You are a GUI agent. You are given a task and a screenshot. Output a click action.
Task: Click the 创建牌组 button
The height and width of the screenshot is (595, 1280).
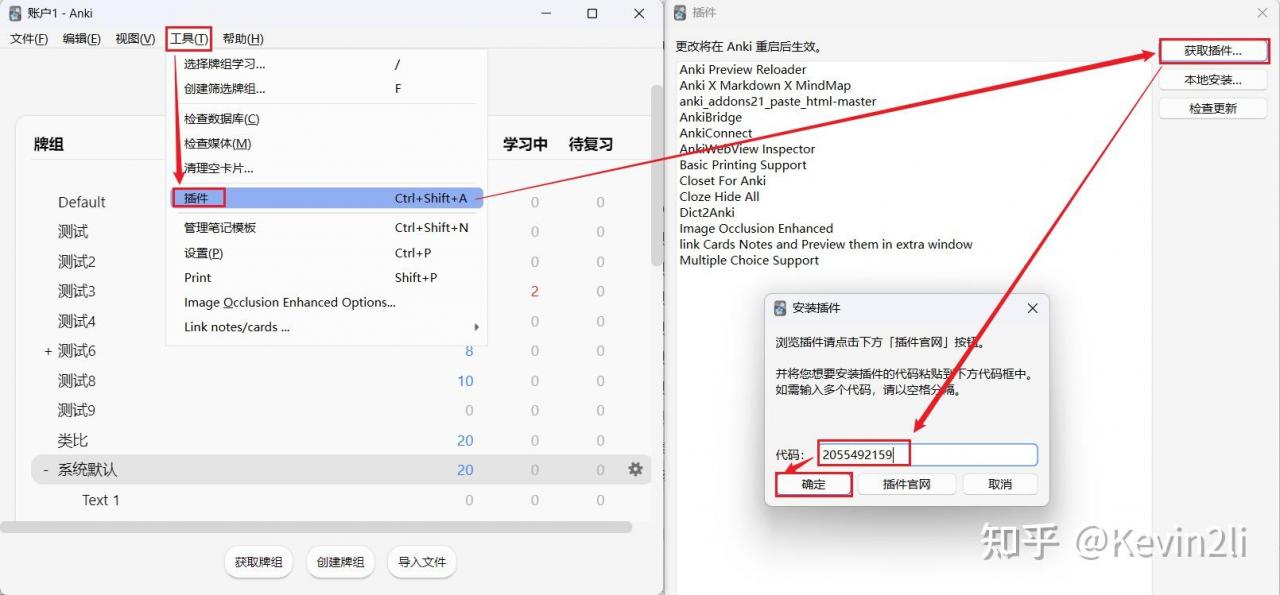coord(341,562)
